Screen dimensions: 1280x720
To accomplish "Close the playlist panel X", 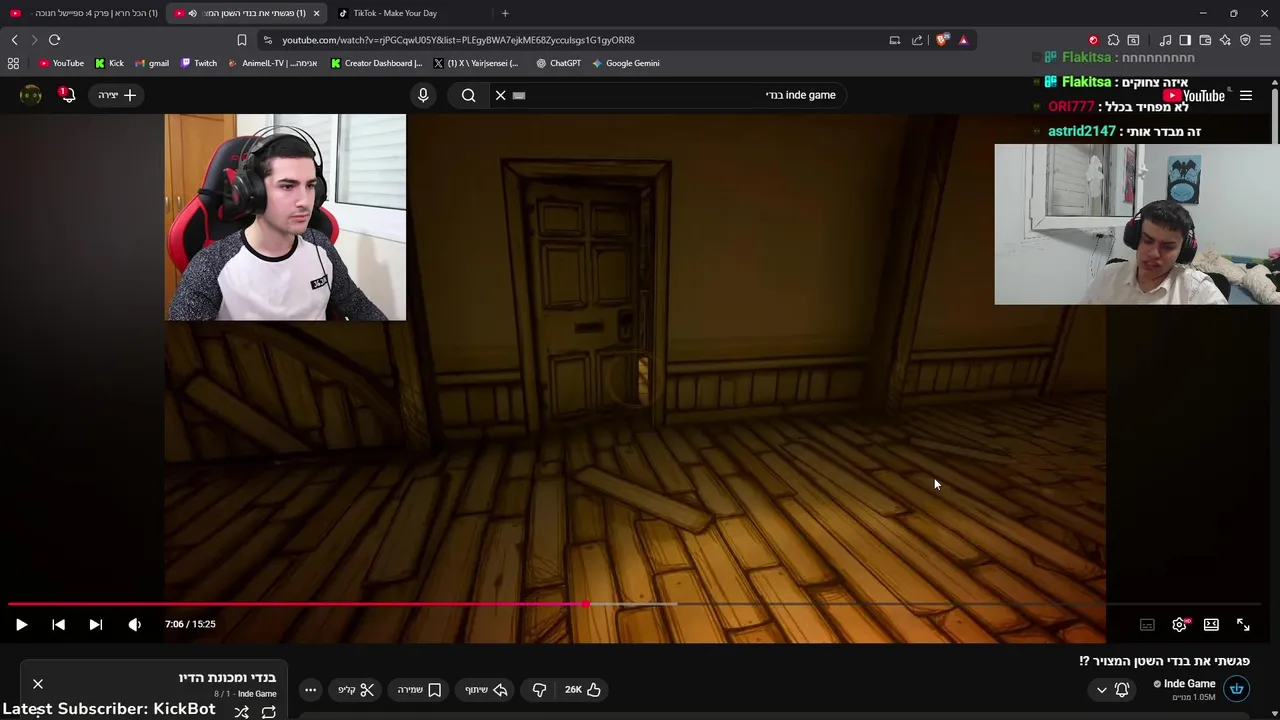I will point(38,684).
